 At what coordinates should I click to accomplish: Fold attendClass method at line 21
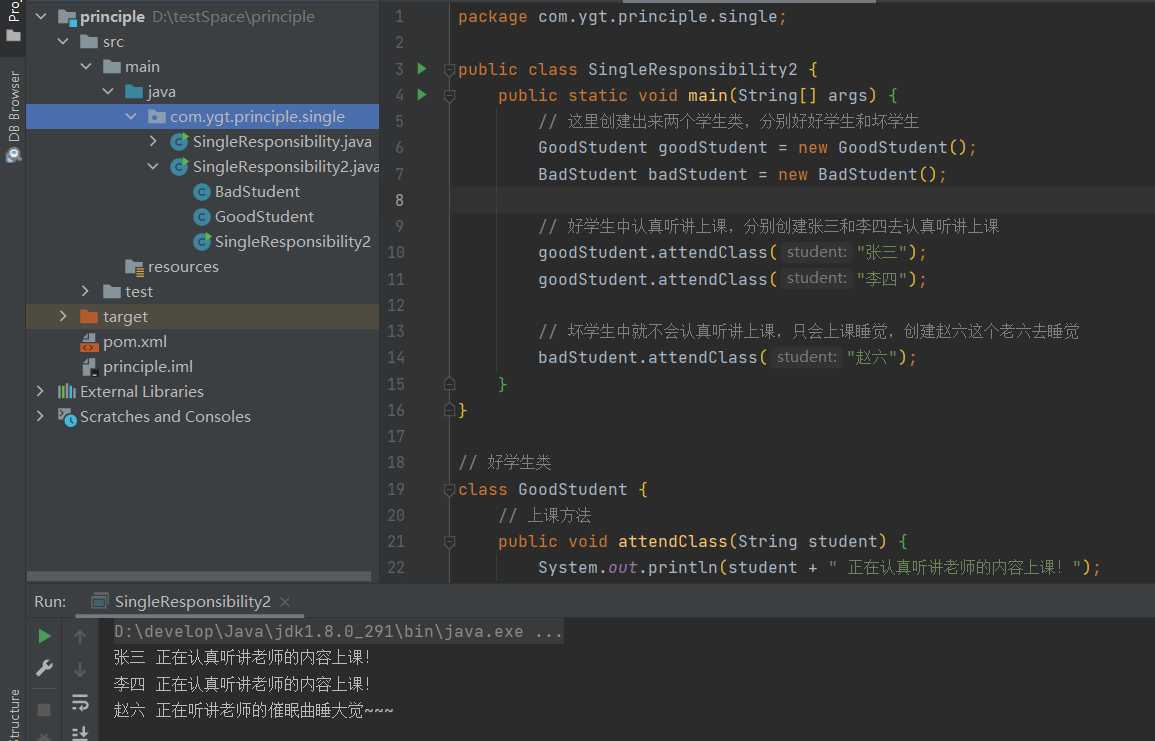449,542
